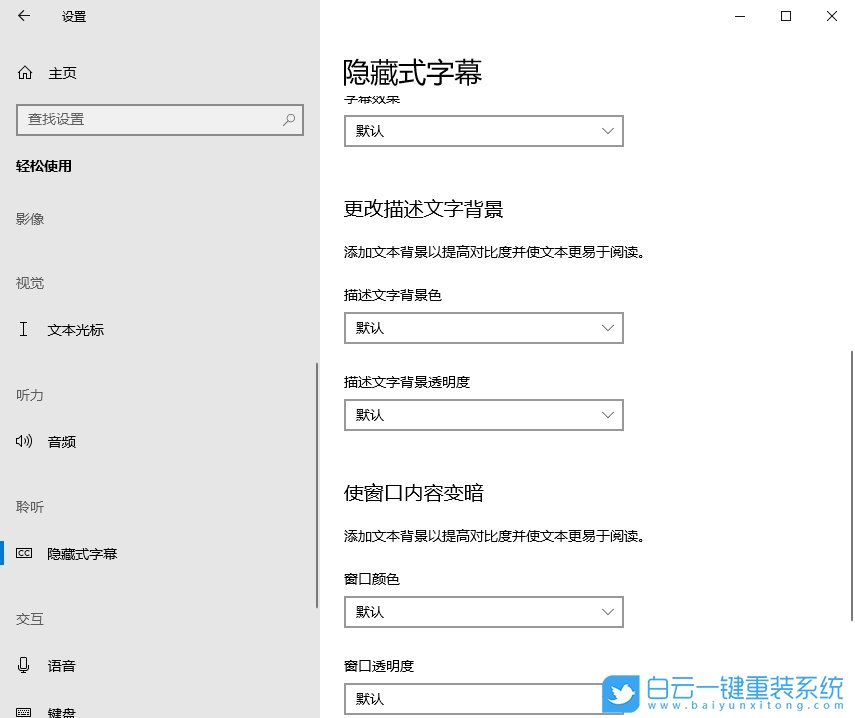Open the 窗口颜色 dropdown
Screen dimensions: 855x718
pos(483,612)
